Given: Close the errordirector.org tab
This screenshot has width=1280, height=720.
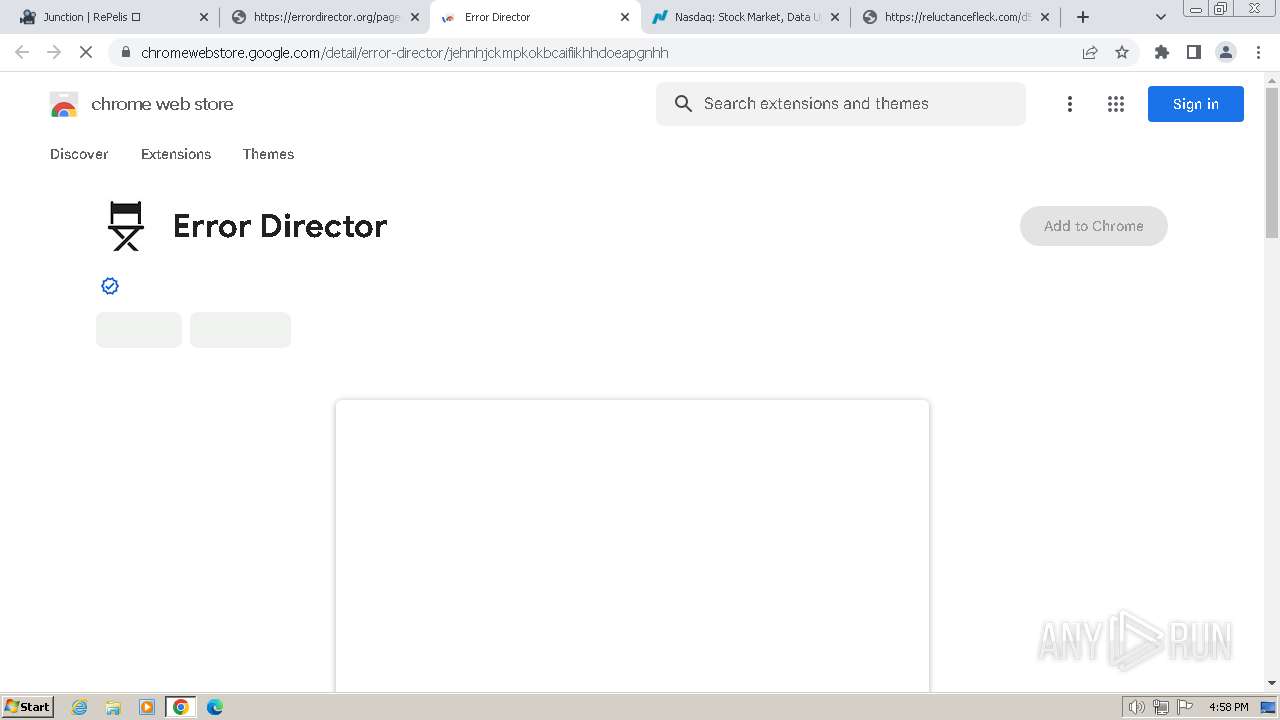Looking at the screenshot, I should coord(414,17).
